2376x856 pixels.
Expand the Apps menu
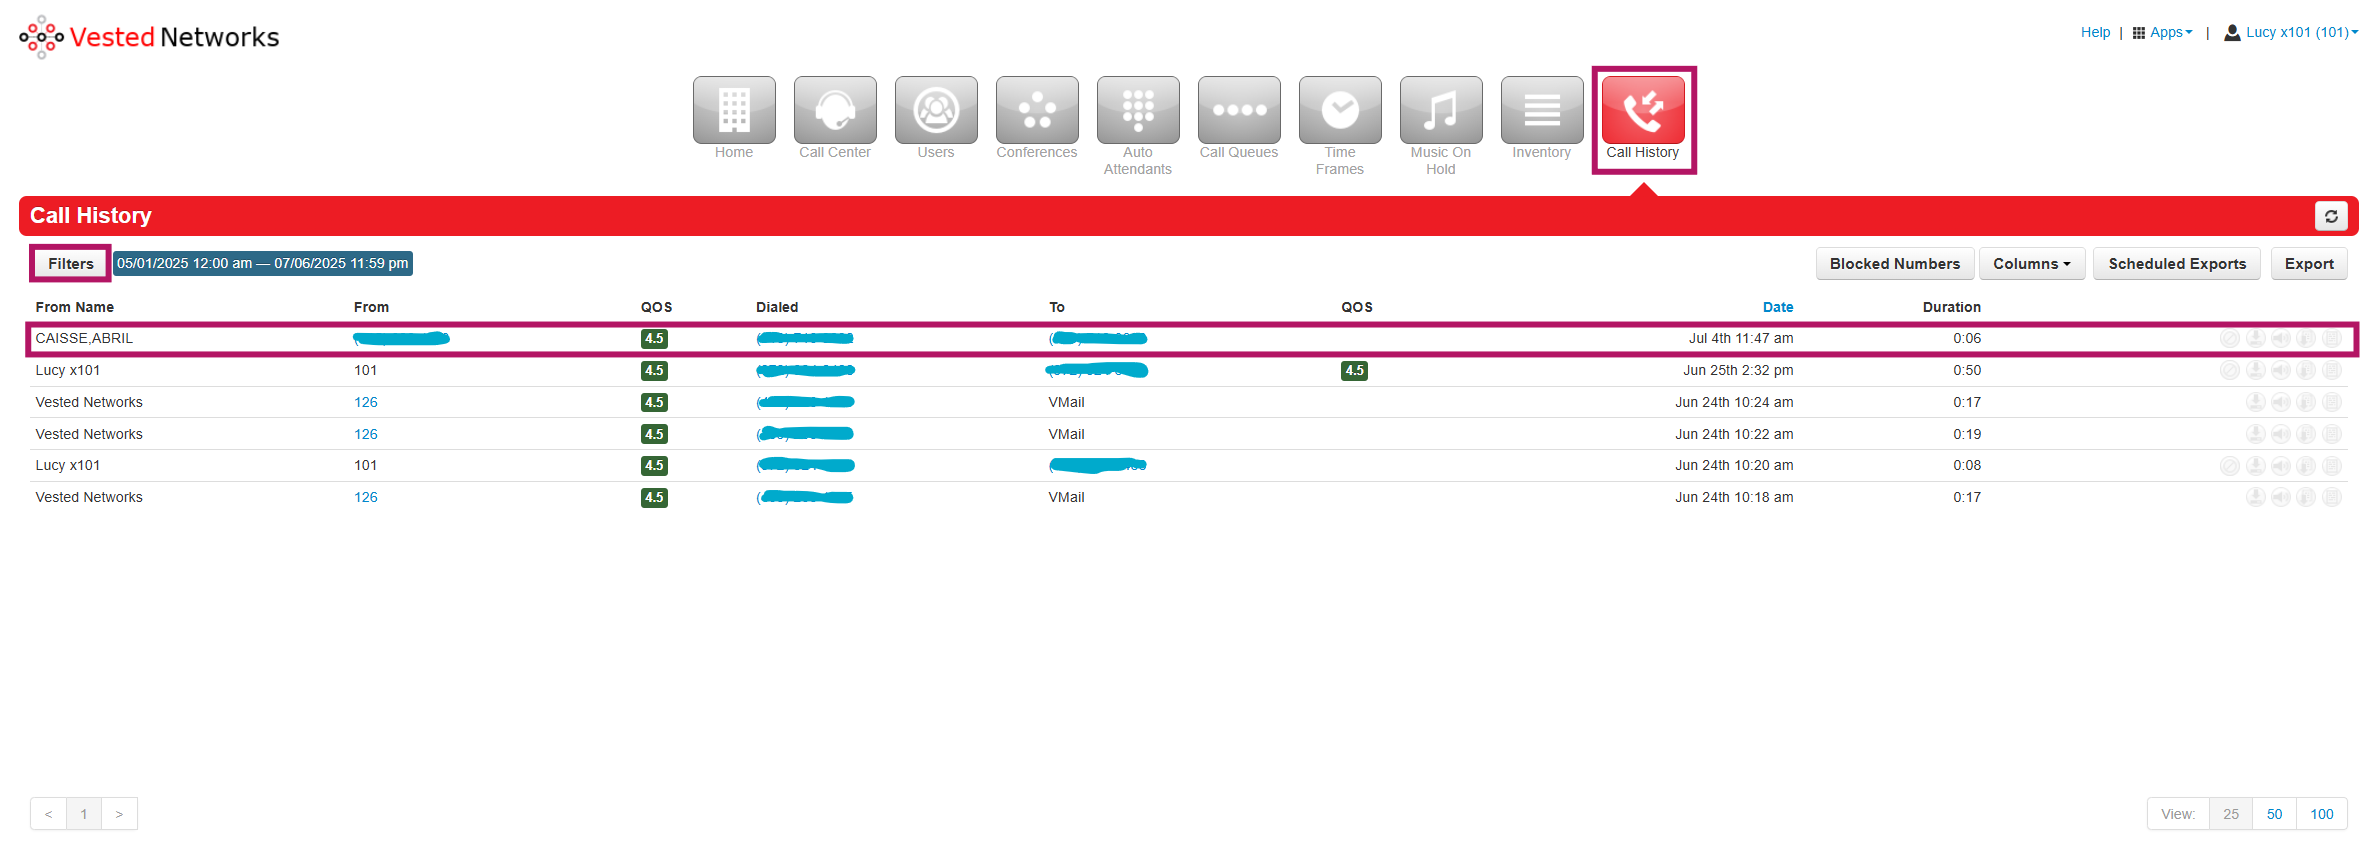point(2161,33)
